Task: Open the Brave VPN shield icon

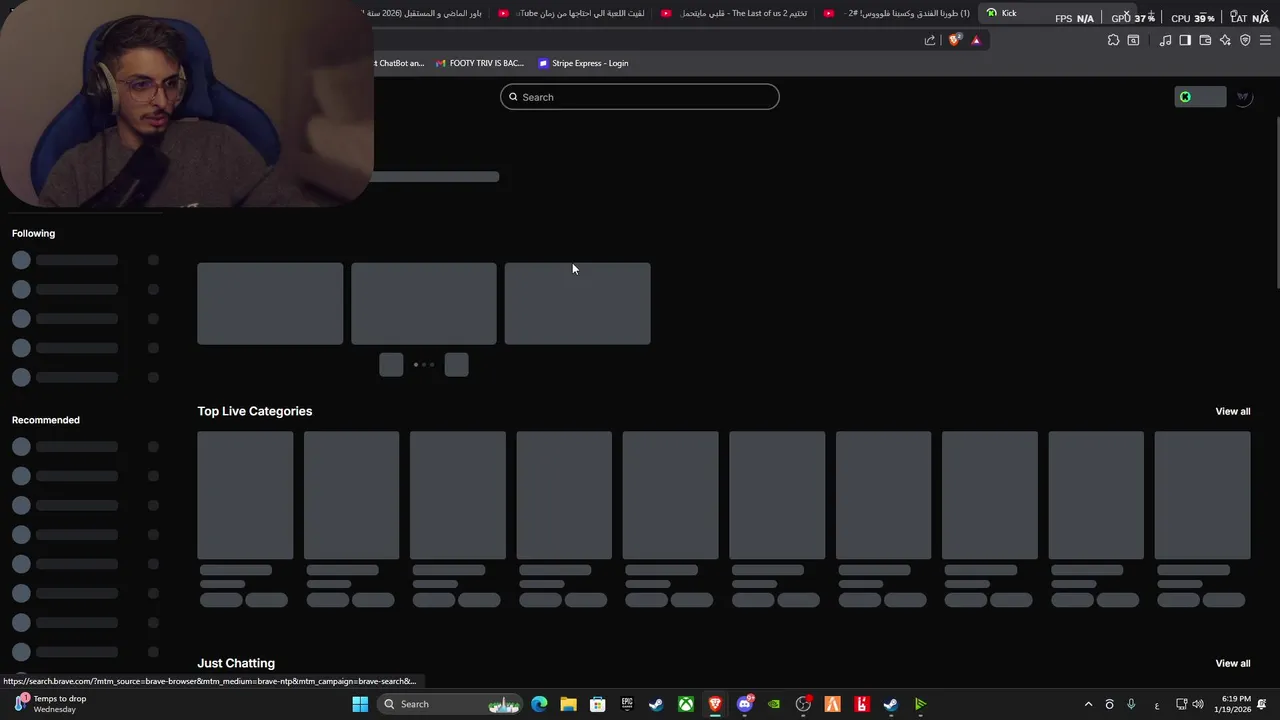Action: [1245, 40]
